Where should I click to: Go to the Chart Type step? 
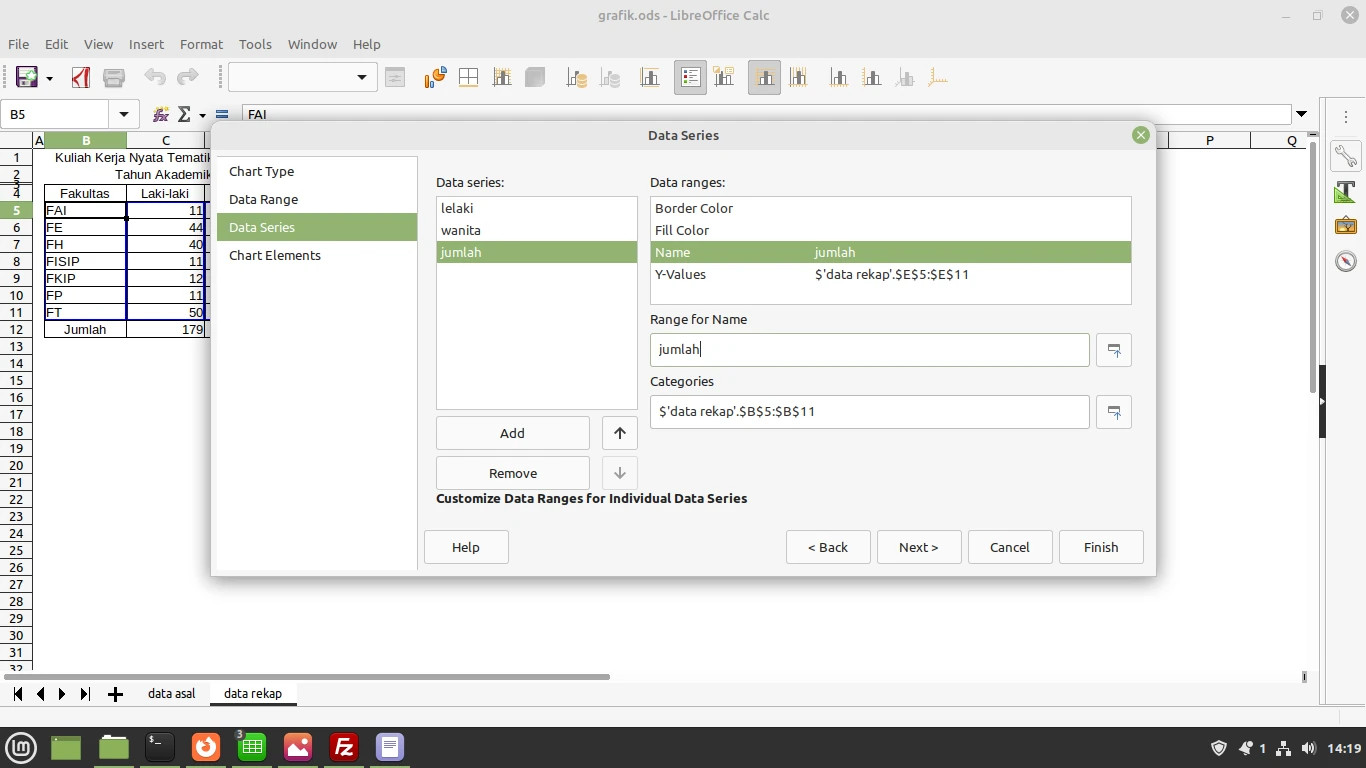[317, 171]
